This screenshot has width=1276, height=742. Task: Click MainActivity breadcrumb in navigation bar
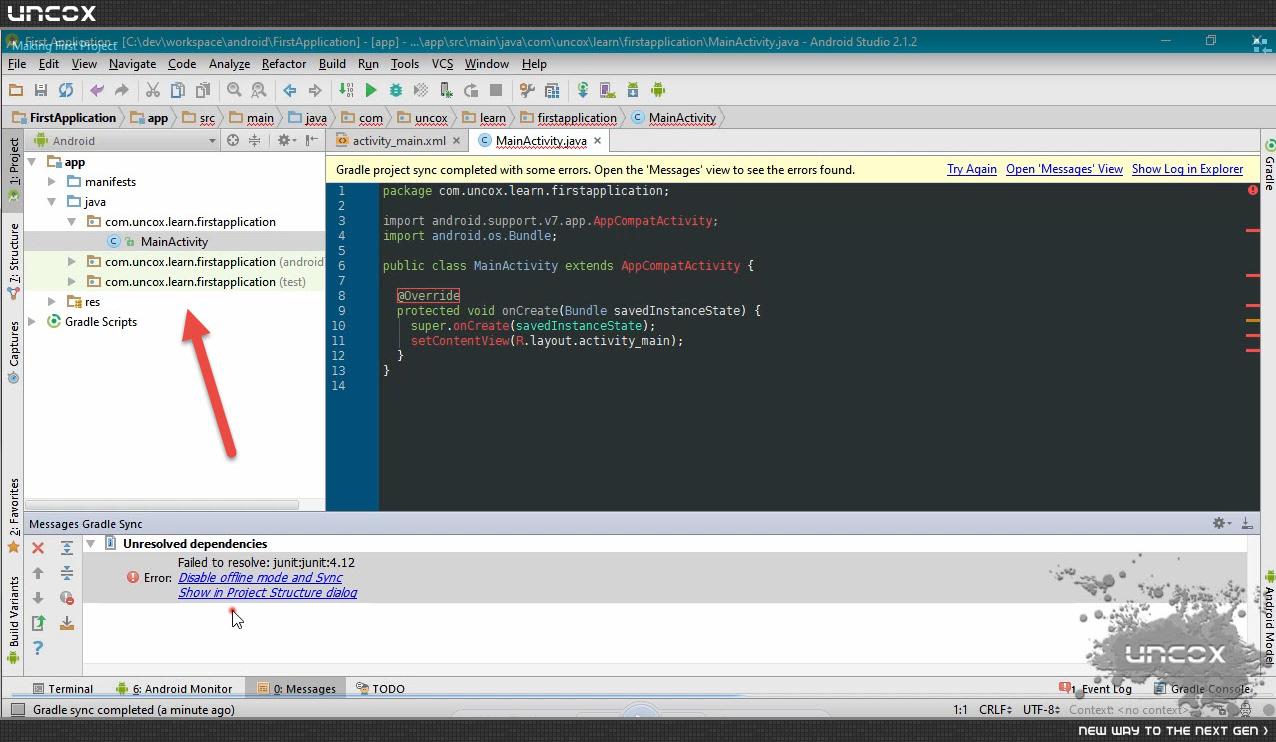pos(673,118)
